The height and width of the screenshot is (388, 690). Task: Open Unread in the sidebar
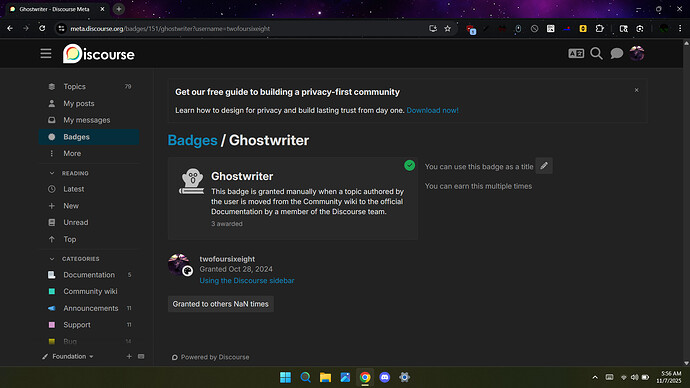[x=89, y=223]
